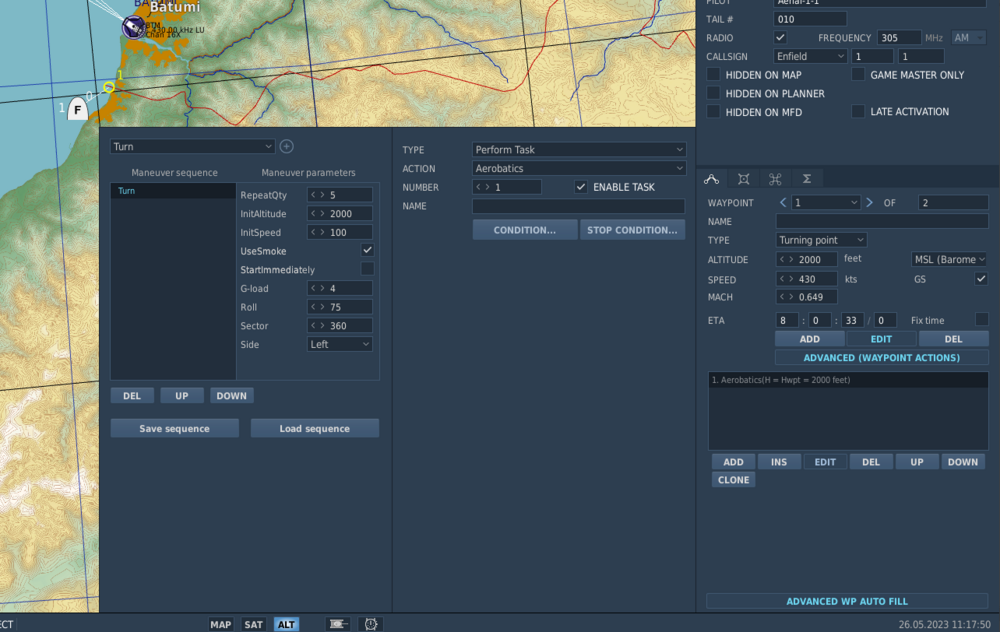Open the triggered actions tab icon
This screenshot has height=632, width=1000.
point(775,179)
